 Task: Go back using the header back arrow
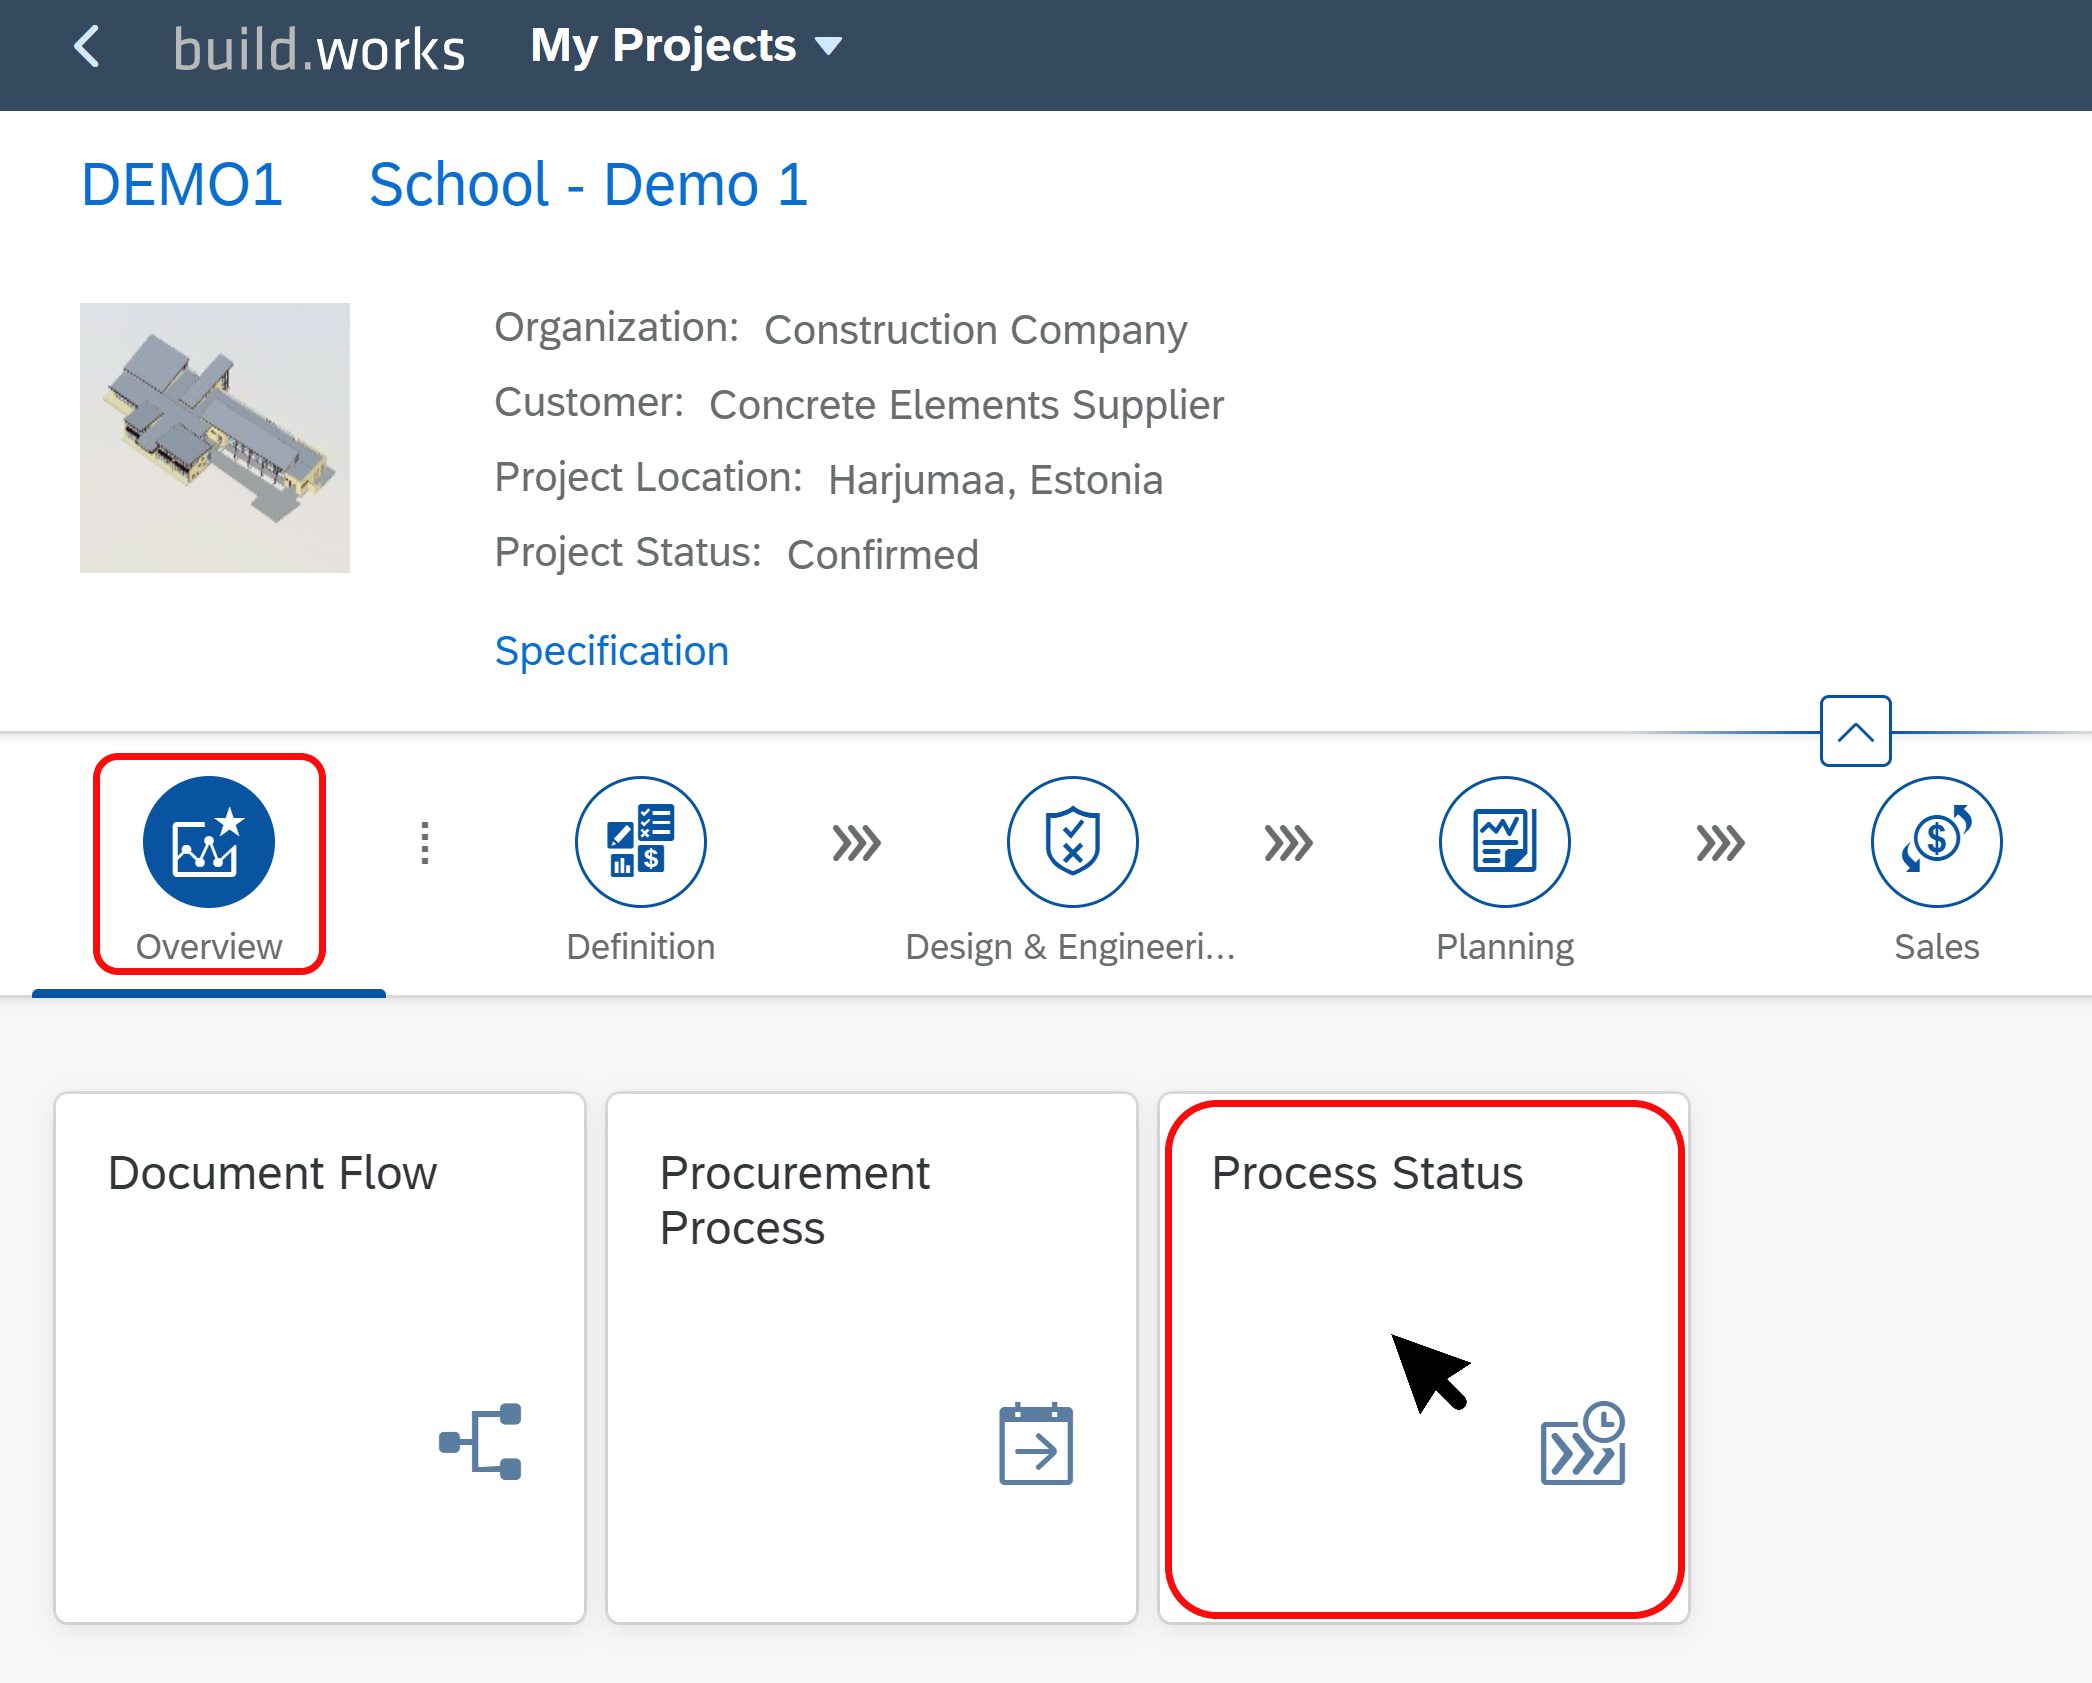tap(87, 47)
